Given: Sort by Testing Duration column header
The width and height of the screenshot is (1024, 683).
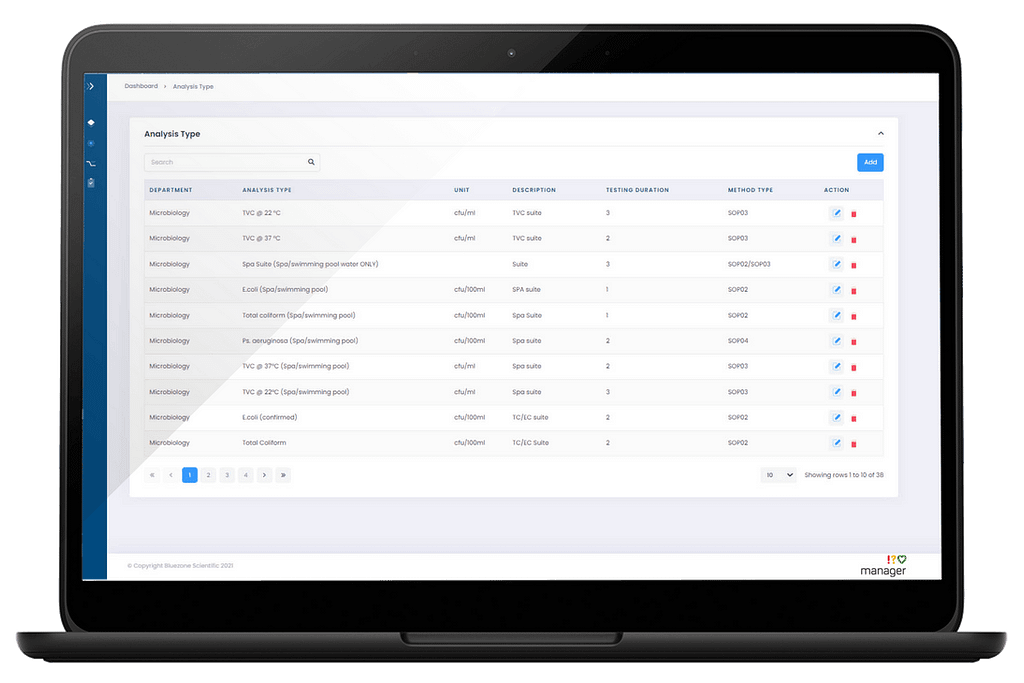Looking at the screenshot, I should point(637,190).
